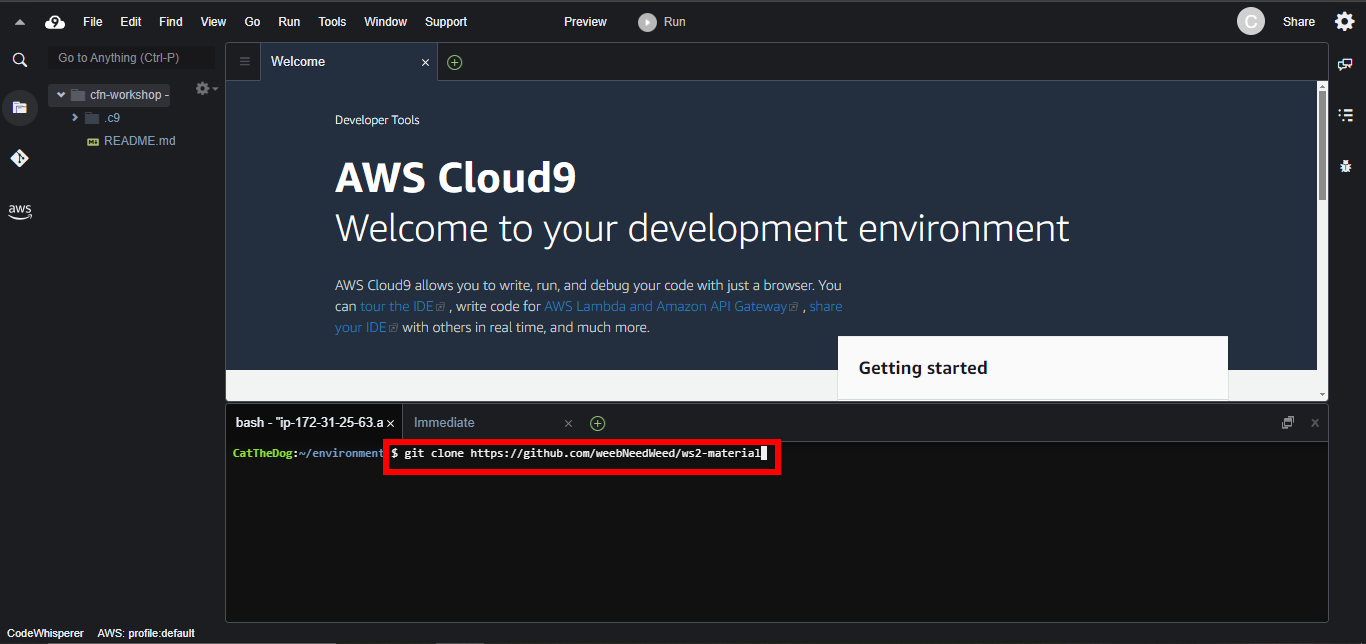This screenshot has width=1366, height=644.
Task: Click the Share button
Action: [1298, 21]
